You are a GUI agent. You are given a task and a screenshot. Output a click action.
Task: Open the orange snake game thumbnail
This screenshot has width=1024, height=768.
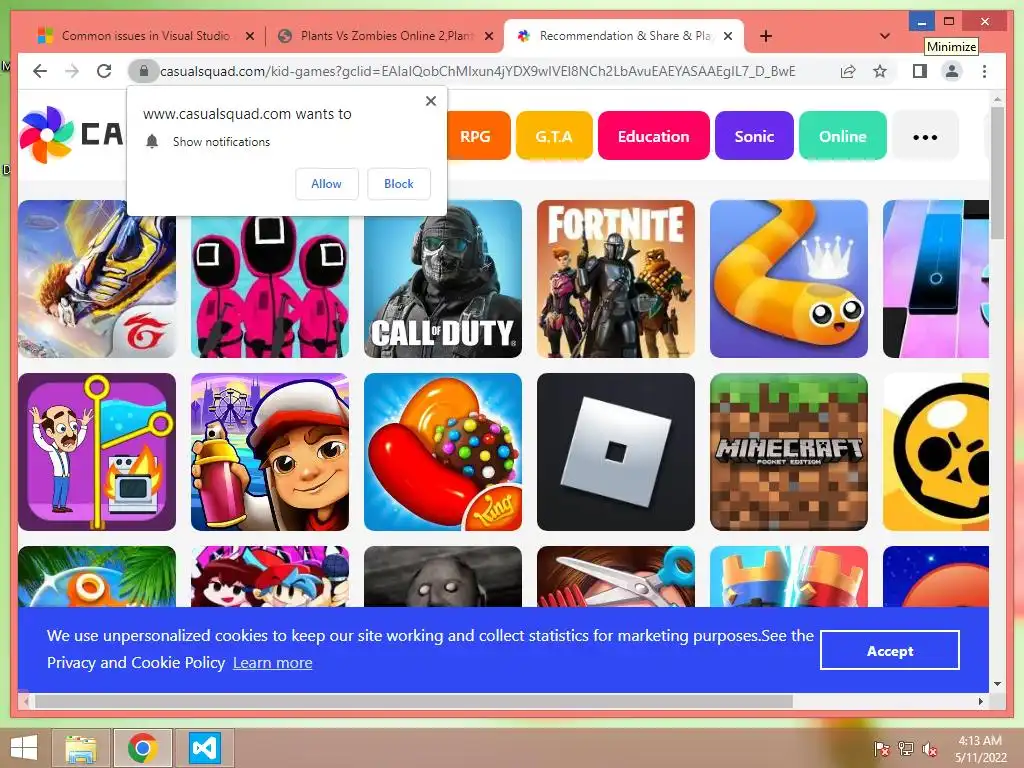coord(789,279)
